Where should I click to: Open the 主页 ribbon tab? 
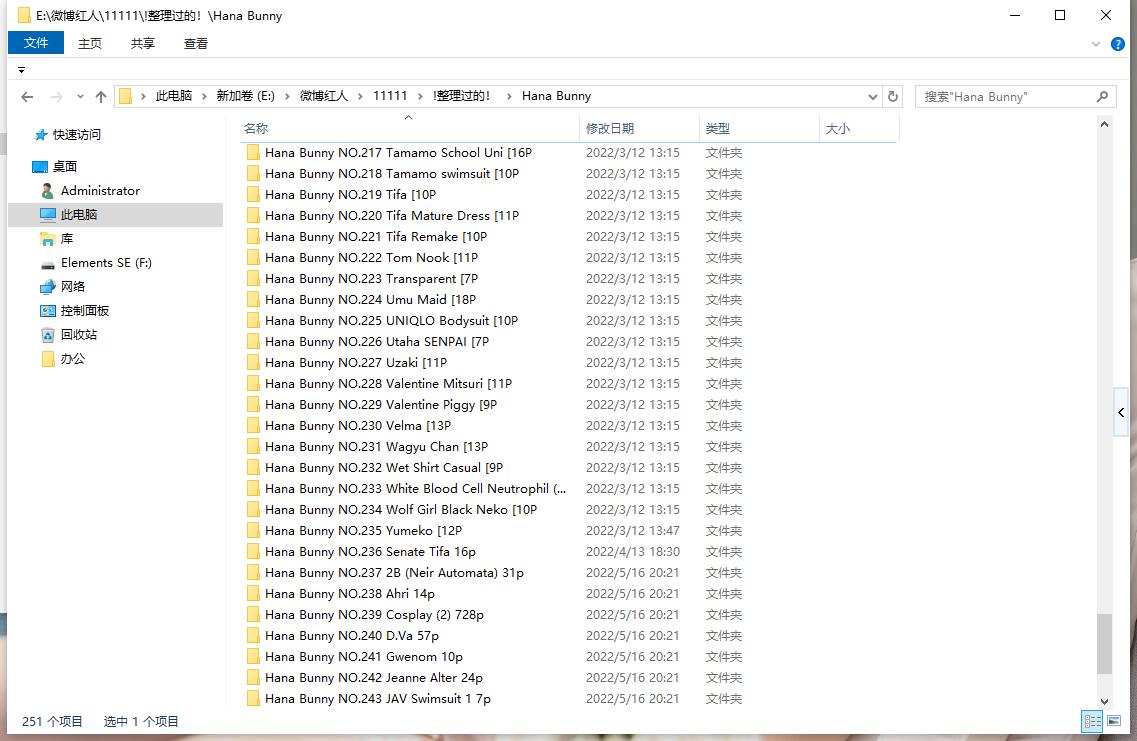(x=90, y=44)
